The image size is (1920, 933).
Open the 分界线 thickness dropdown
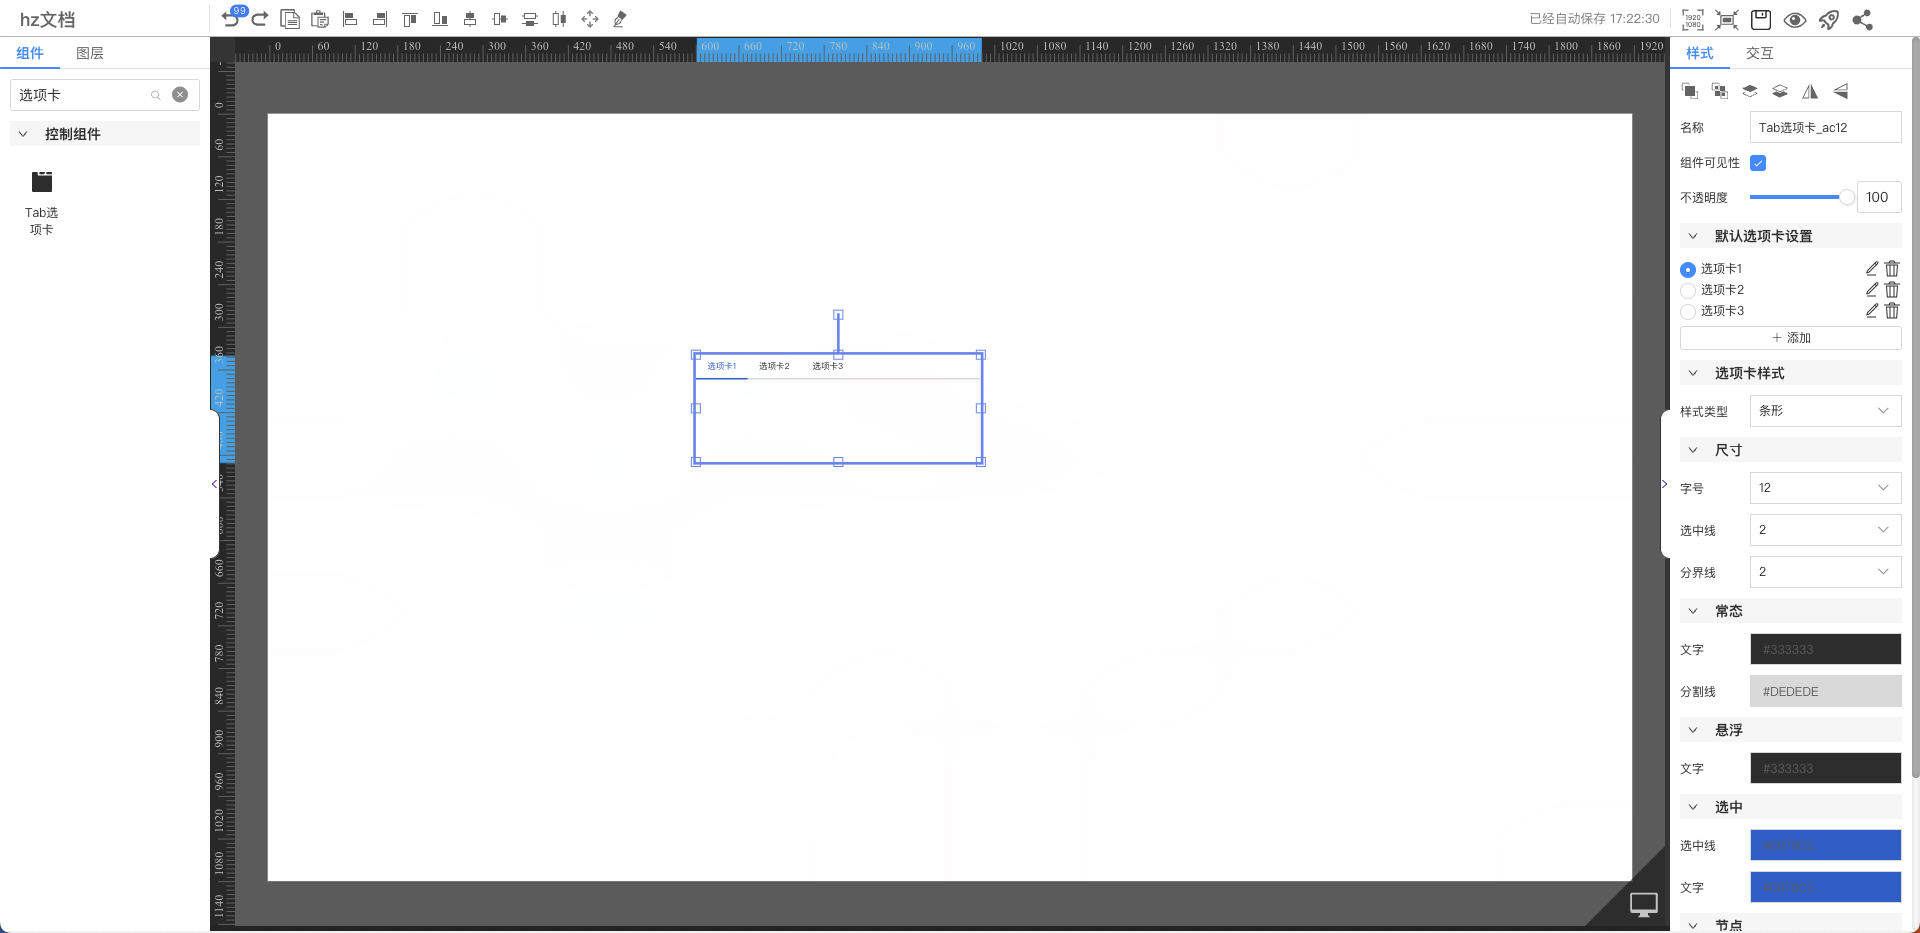[x=1825, y=572]
